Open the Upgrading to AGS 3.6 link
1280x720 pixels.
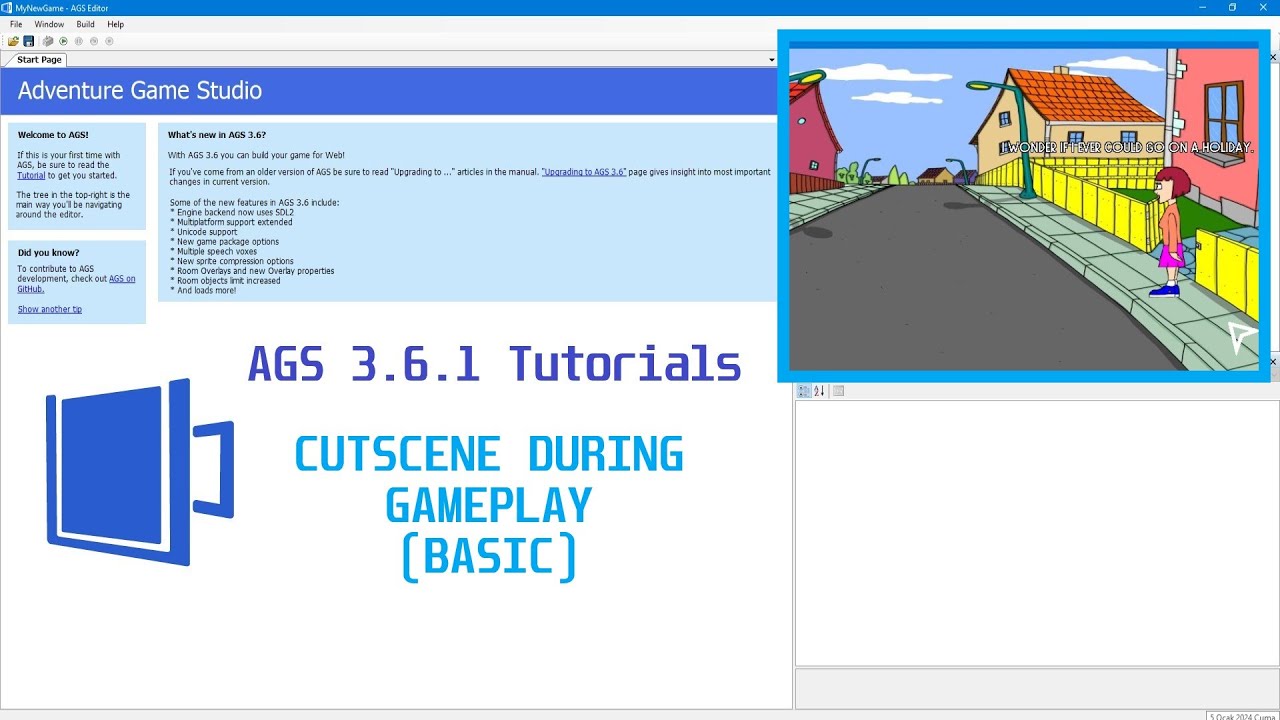click(584, 172)
